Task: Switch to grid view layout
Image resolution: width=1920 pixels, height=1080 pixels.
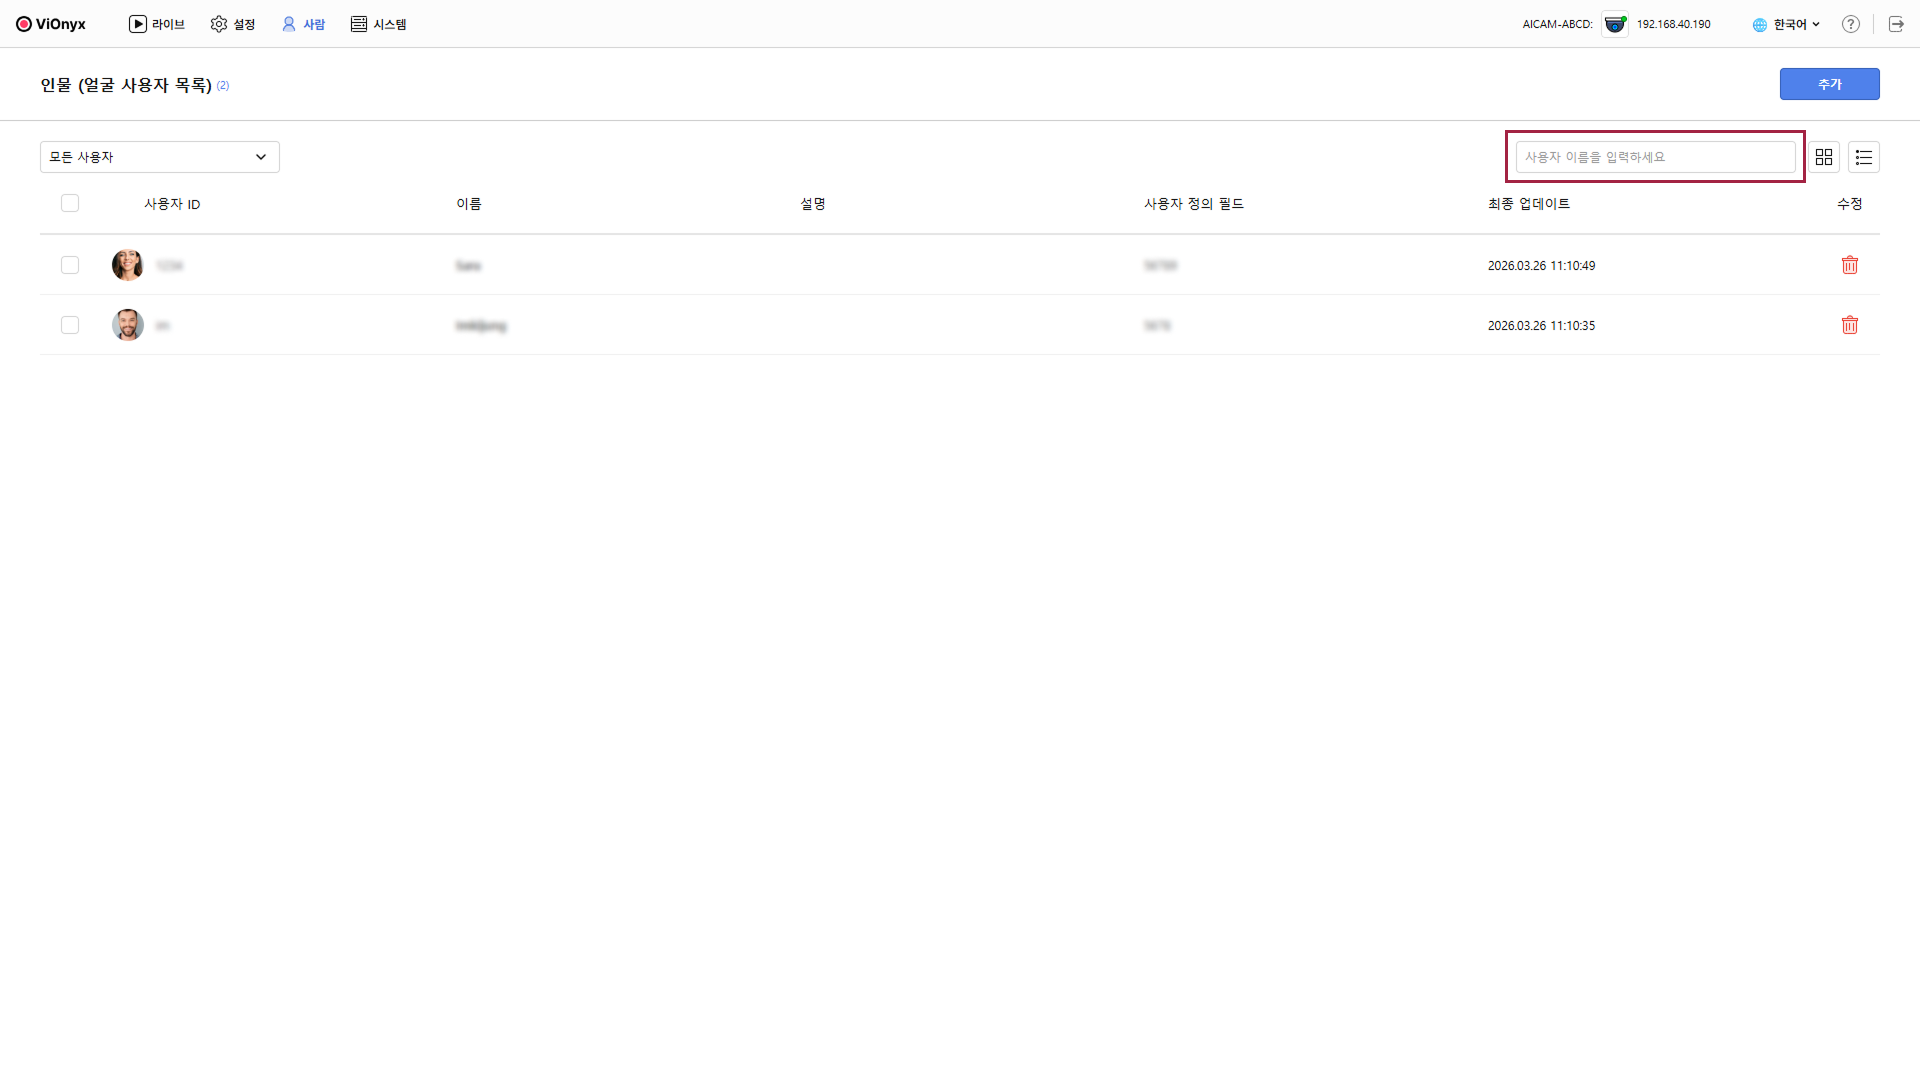Action: click(x=1823, y=157)
